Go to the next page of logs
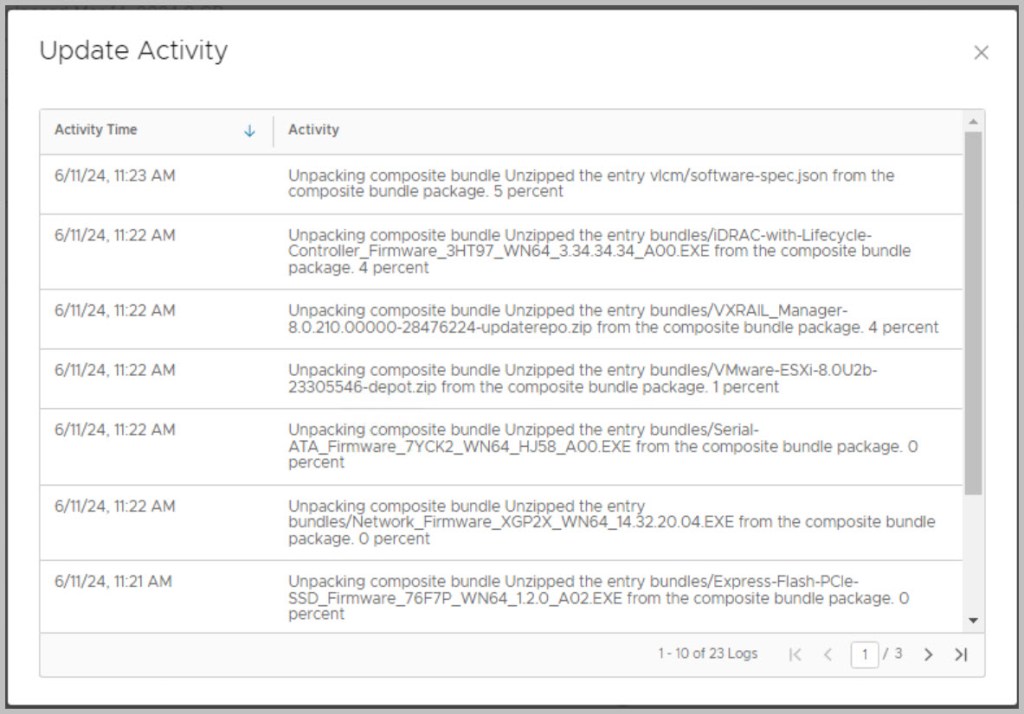 point(928,654)
